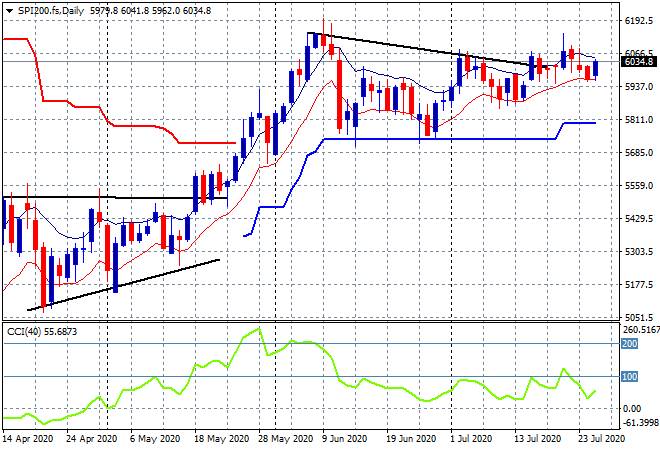Click the 260.5167 CCI scale value

click(x=641, y=330)
